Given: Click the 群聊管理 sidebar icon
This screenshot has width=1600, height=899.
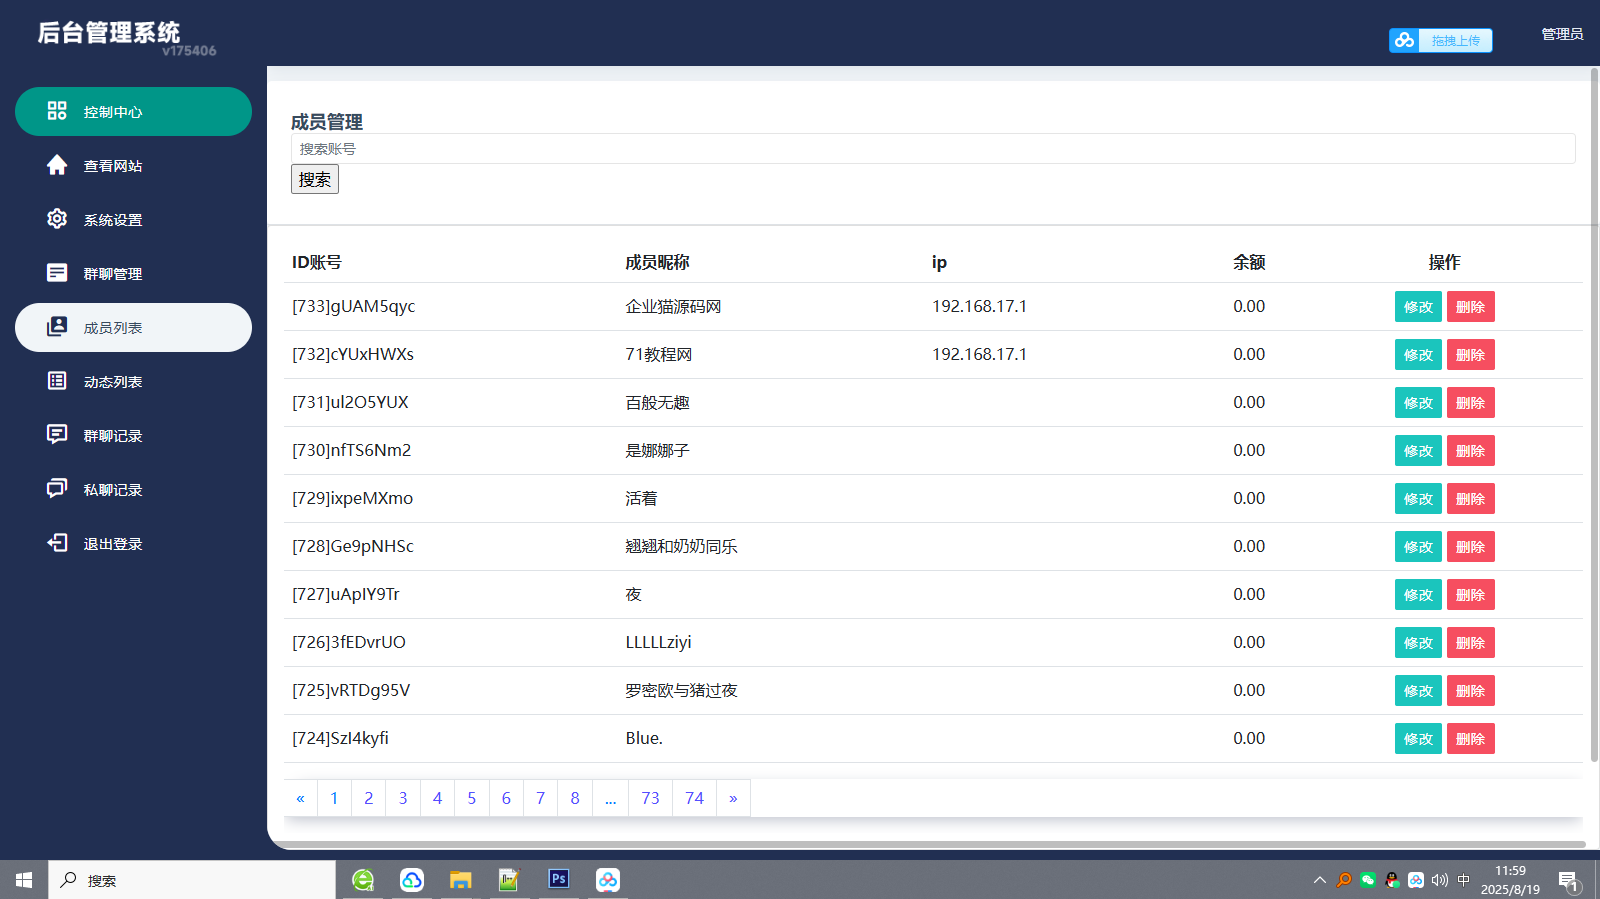Looking at the screenshot, I should (57, 273).
